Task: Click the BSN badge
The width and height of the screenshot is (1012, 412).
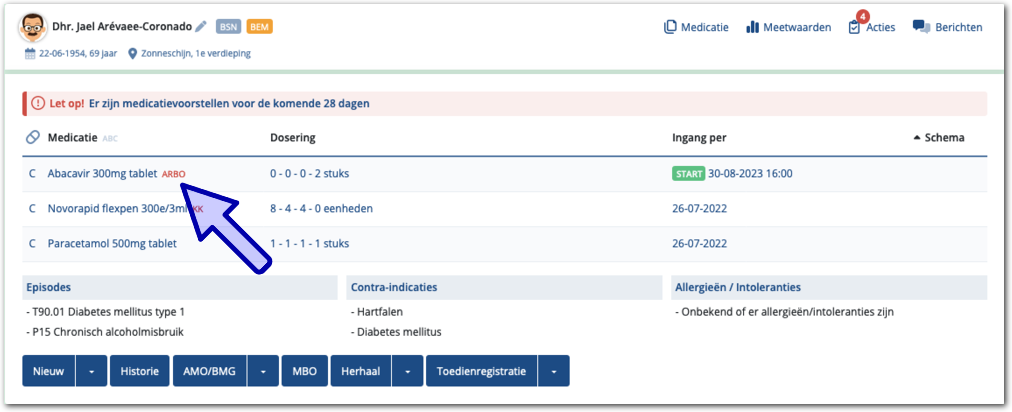Action: 228,27
